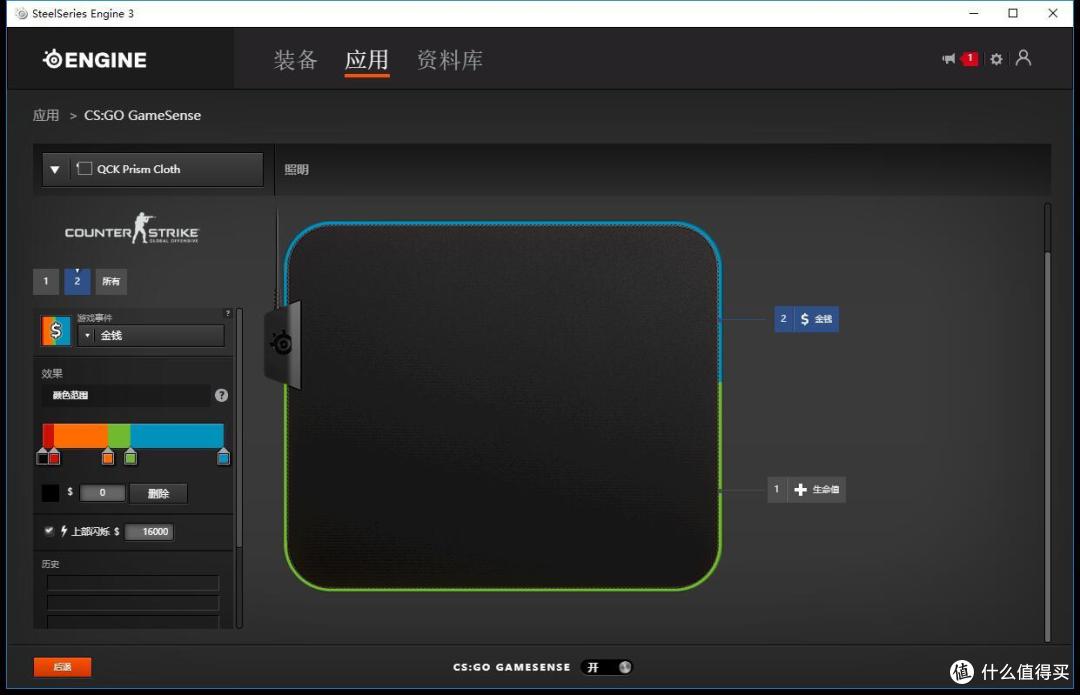Select the black color stop marker
Image resolution: width=1080 pixels, height=695 pixels.
pos(43,457)
